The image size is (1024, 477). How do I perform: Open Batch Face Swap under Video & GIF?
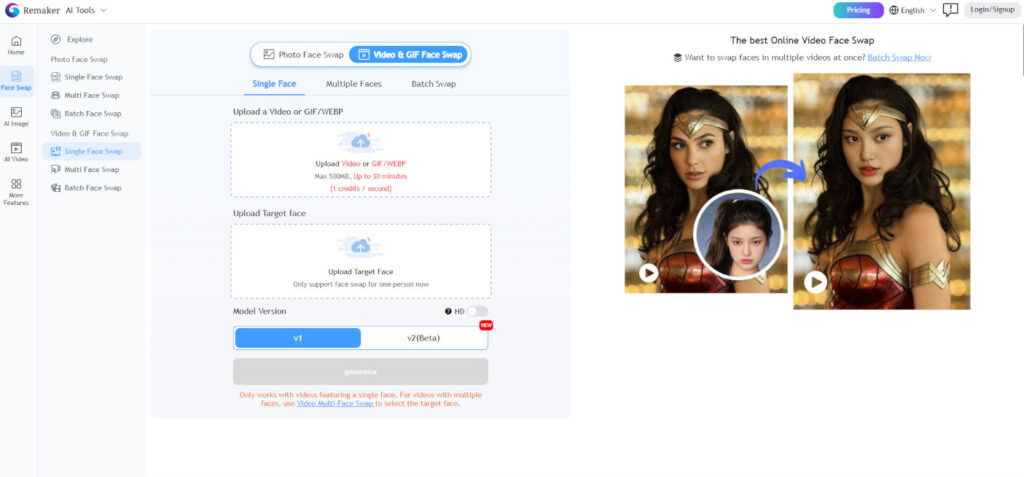click(86, 188)
